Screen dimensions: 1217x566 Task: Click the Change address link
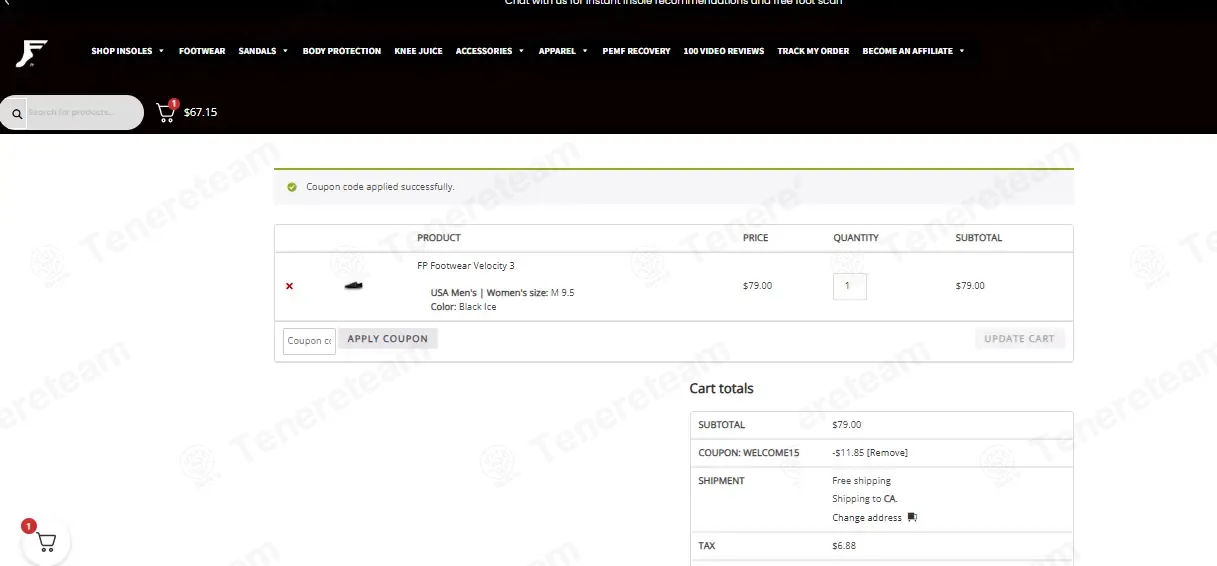pos(868,518)
